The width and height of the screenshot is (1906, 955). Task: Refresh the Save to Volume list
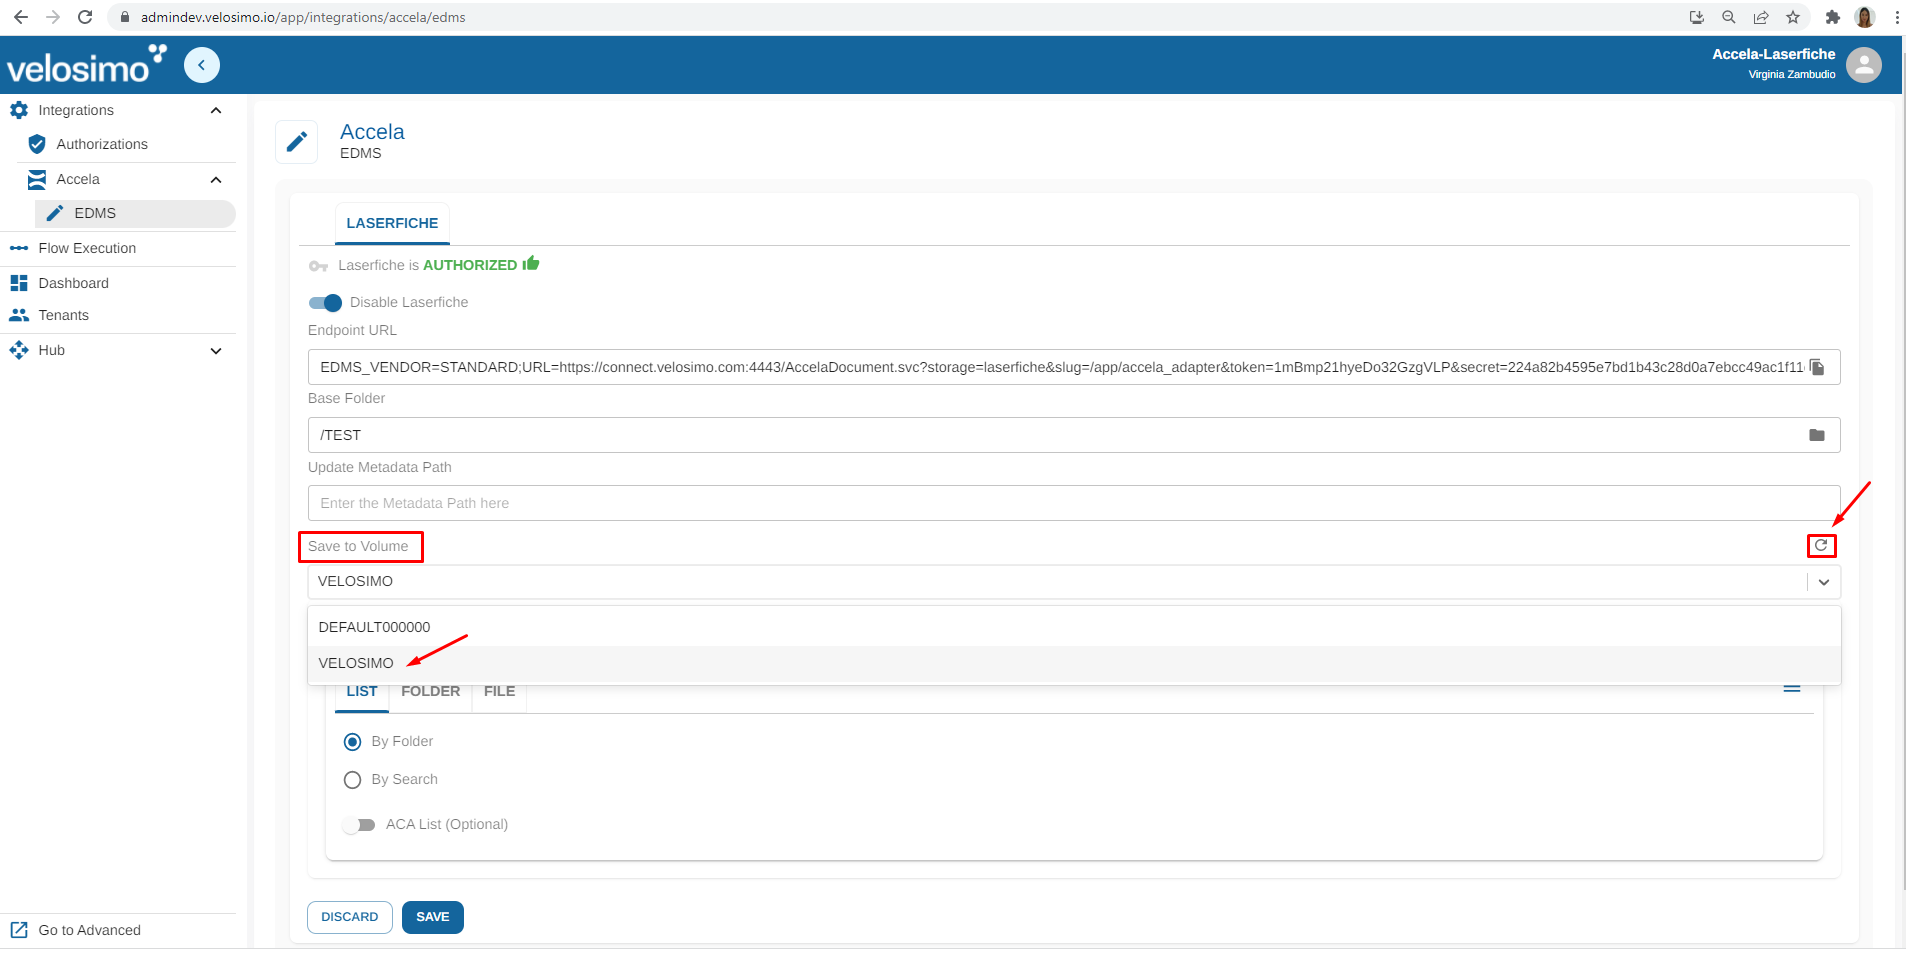tap(1821, 545)
